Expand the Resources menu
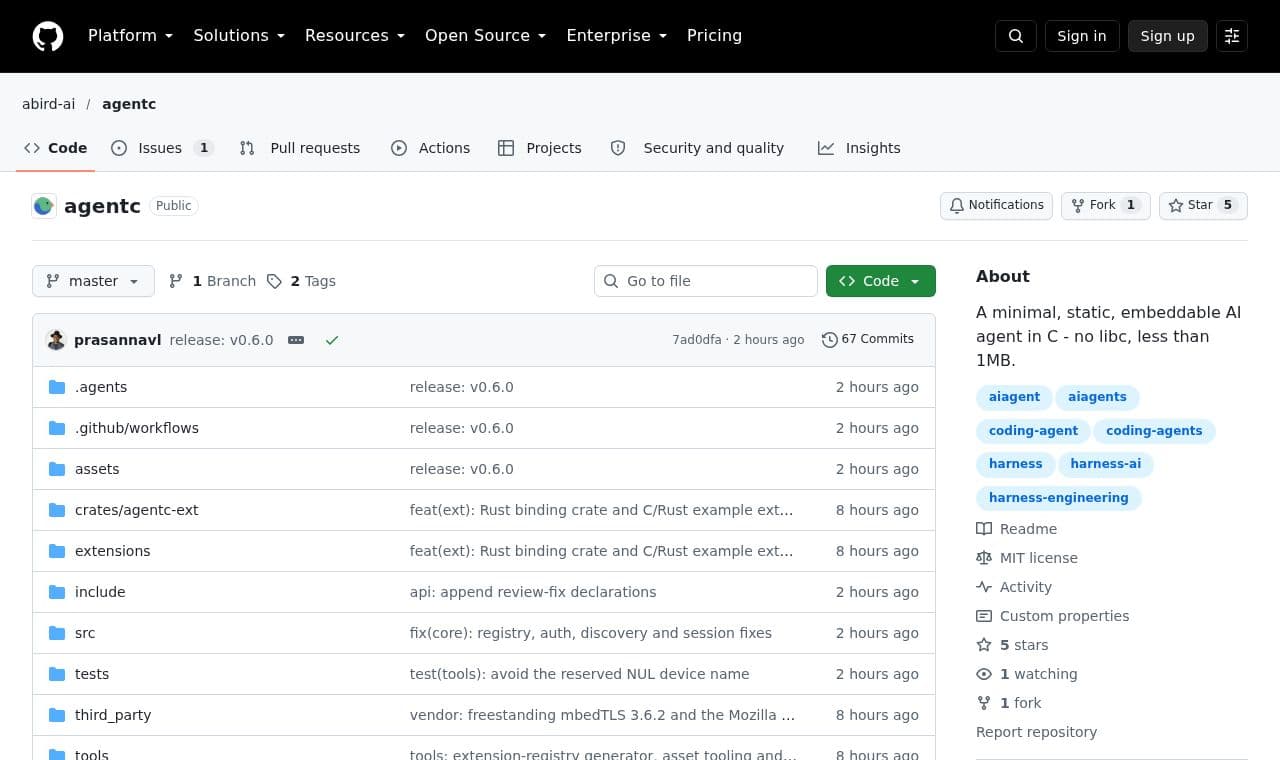 (355, 36)
